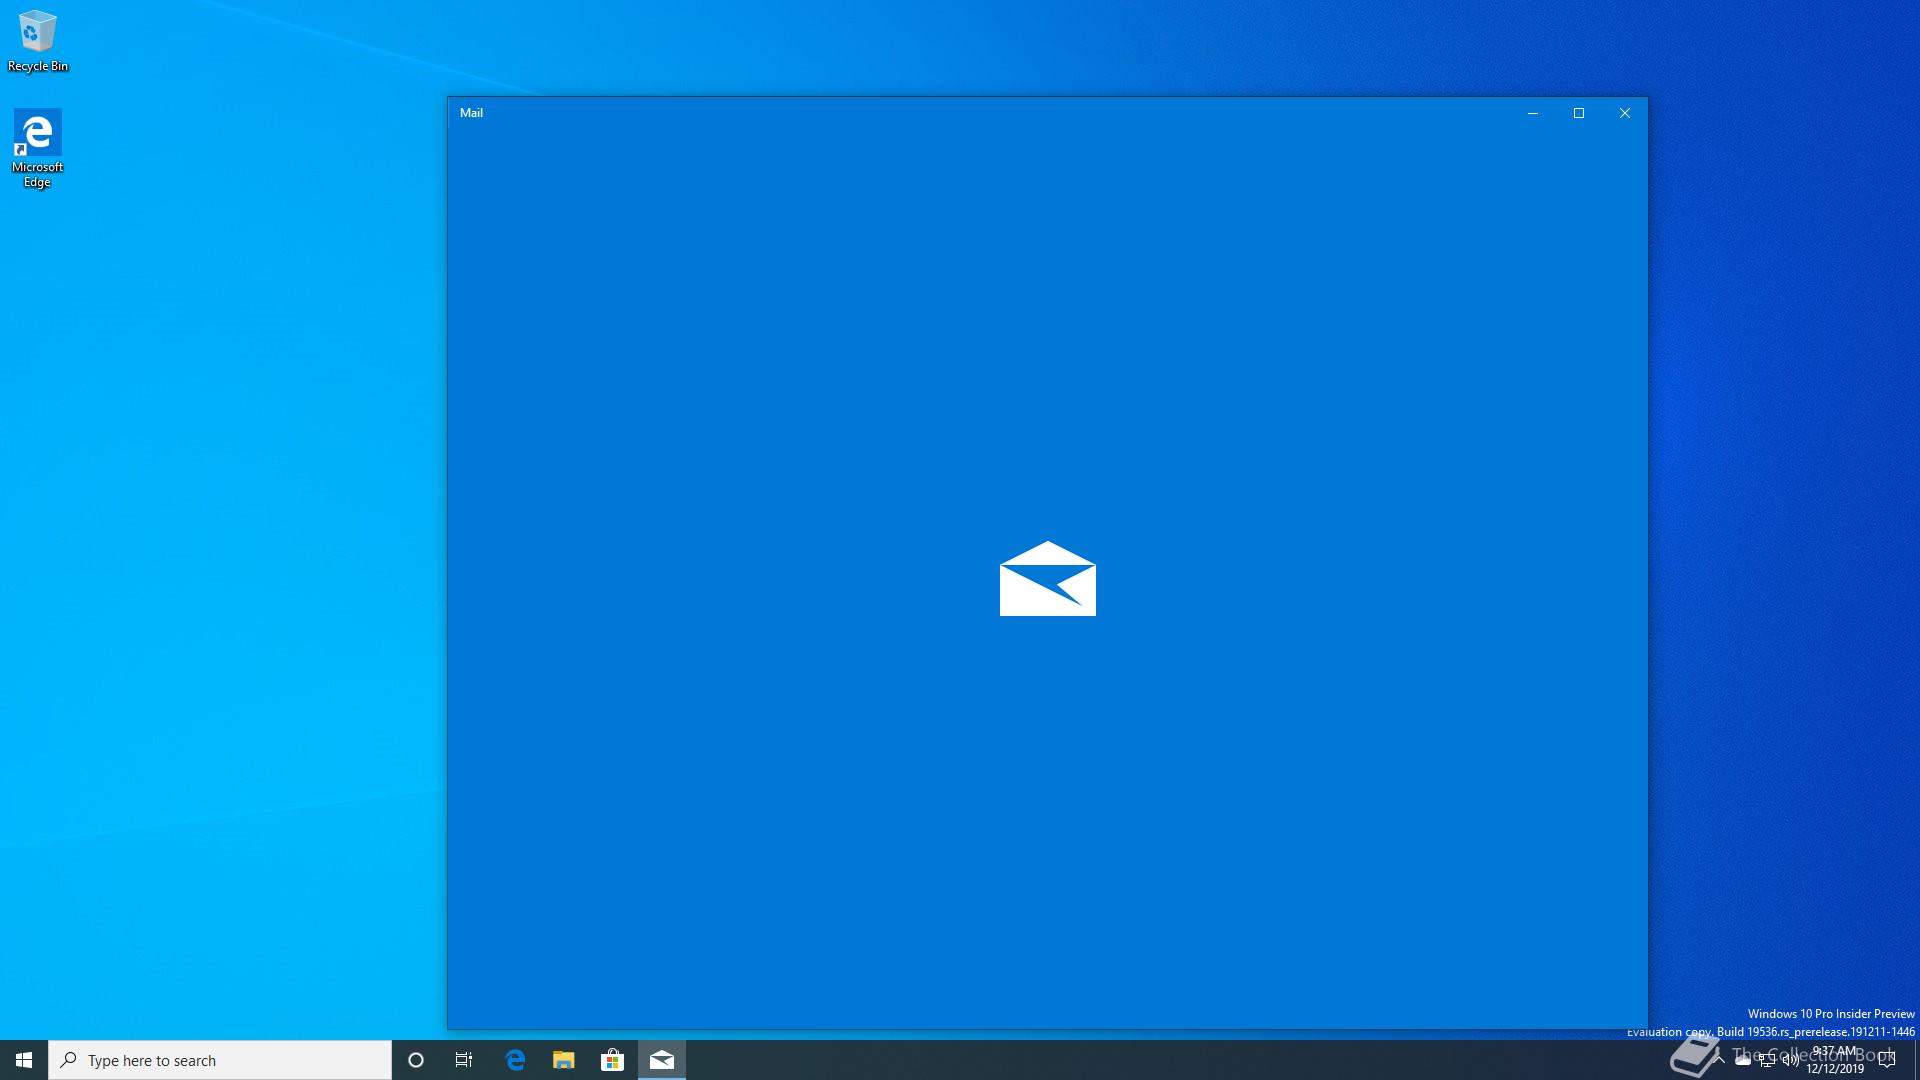The width and height of the screenshot is (1920, 1080).
Task: Minimize the Mail window
Action: (x=1532, y=113)
